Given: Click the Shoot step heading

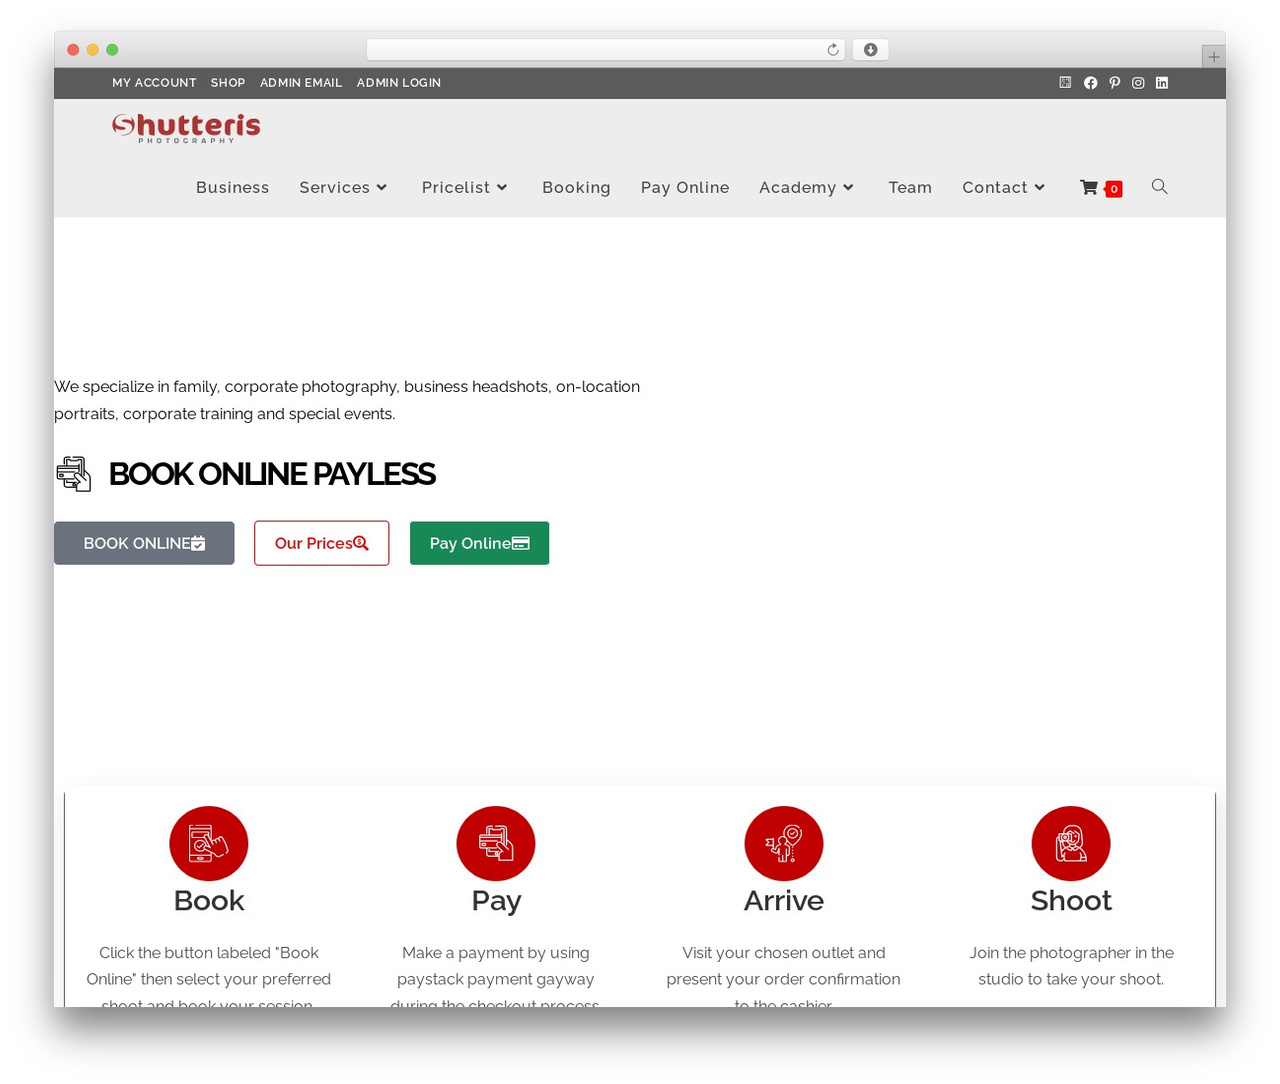Looking at the screenshot, I should [x=1071, y=901].
